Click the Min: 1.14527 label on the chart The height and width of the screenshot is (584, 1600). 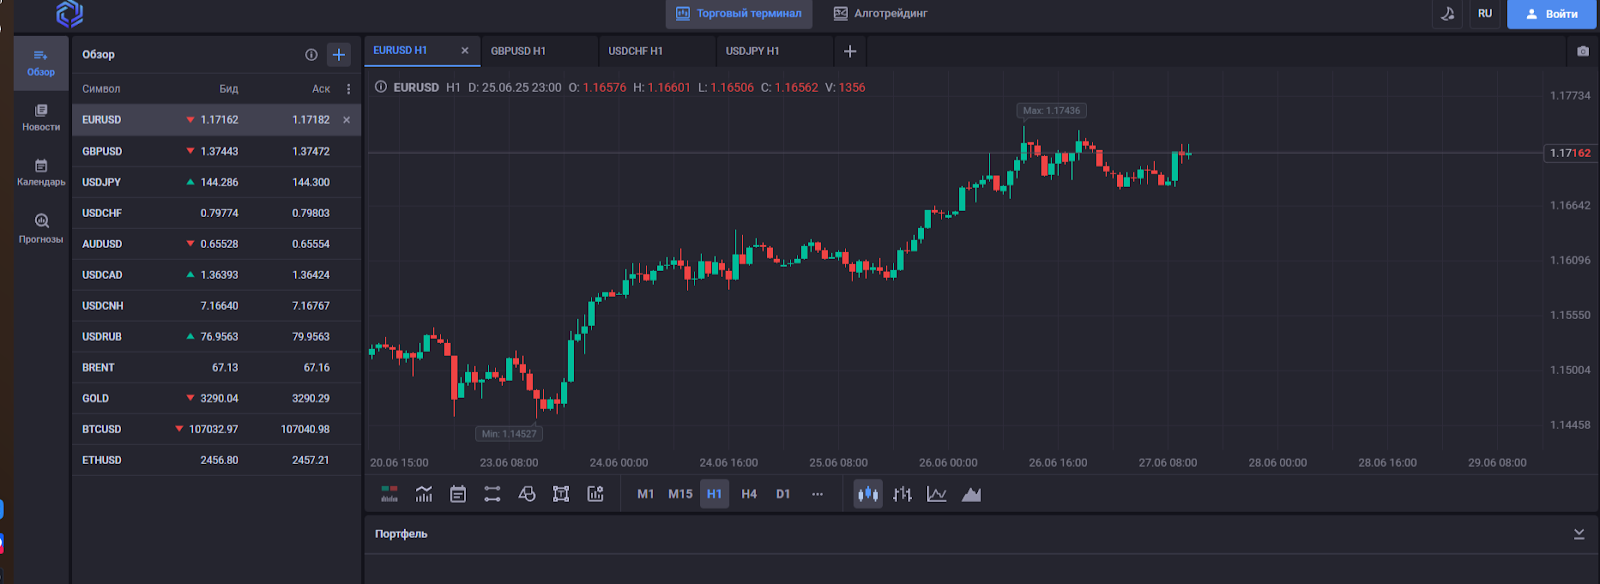[x=509, y=434]
